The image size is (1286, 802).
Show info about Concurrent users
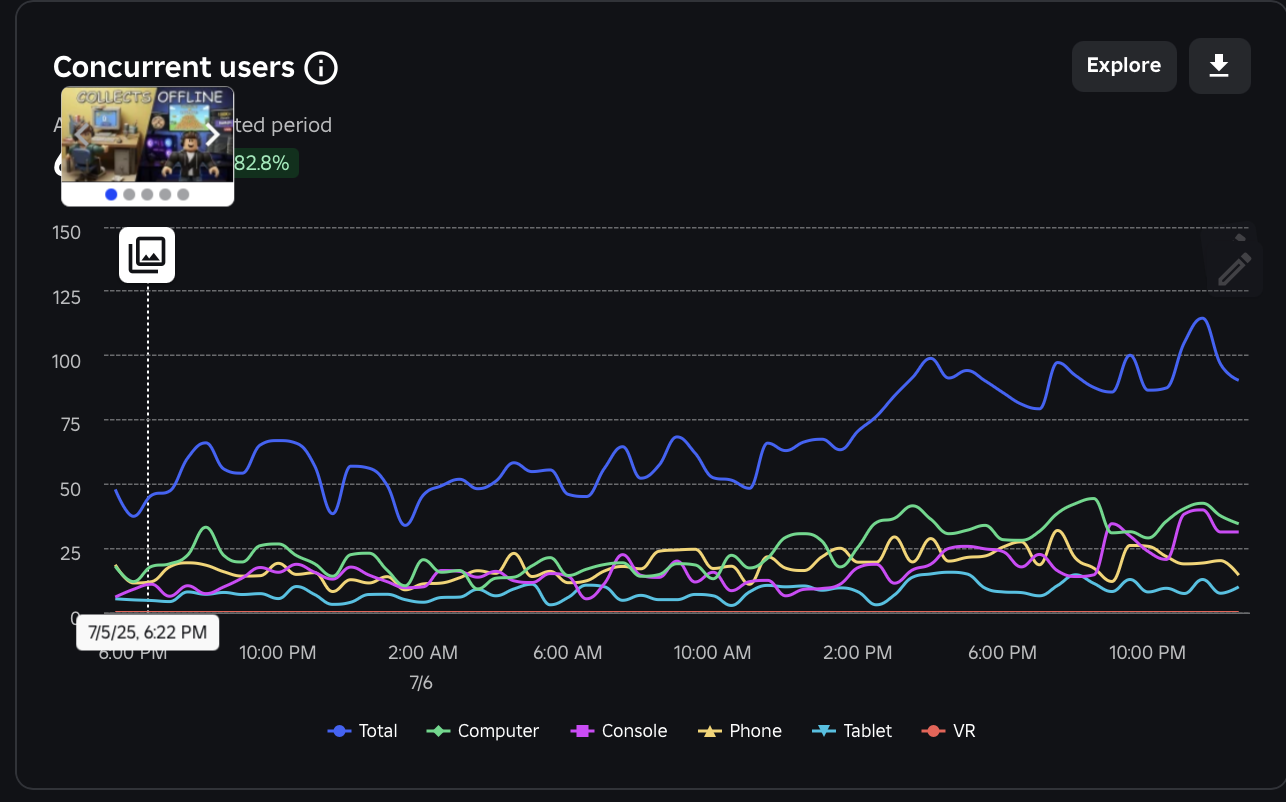click(321, 68)
